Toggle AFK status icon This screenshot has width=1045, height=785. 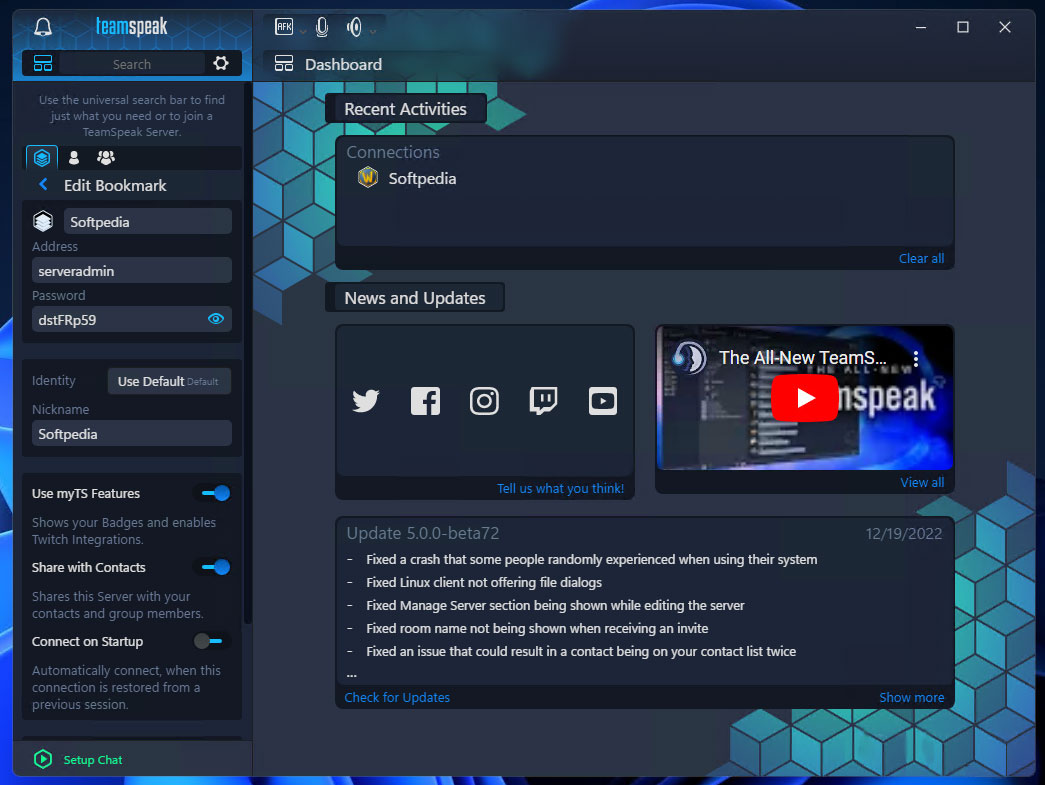pos(284,27)
